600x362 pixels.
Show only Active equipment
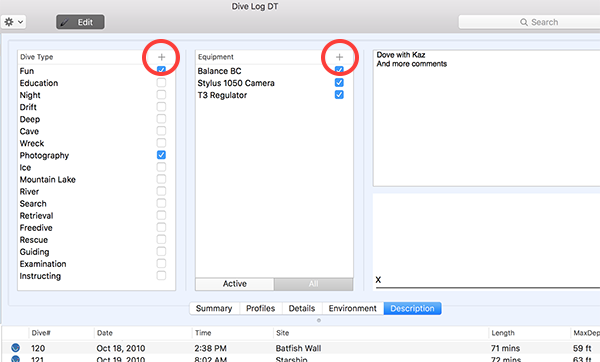click(235, 284)
